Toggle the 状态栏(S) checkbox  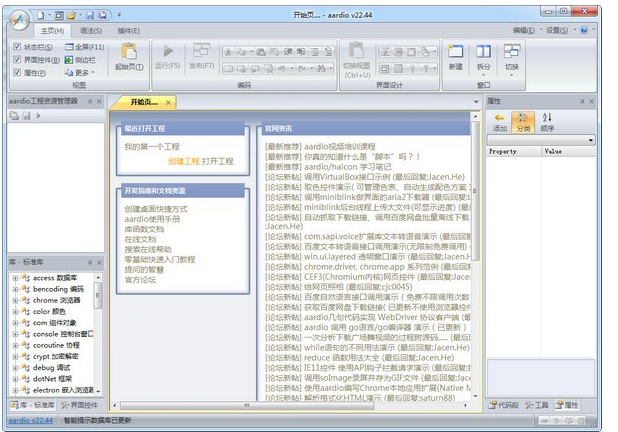tap(17, 47)
